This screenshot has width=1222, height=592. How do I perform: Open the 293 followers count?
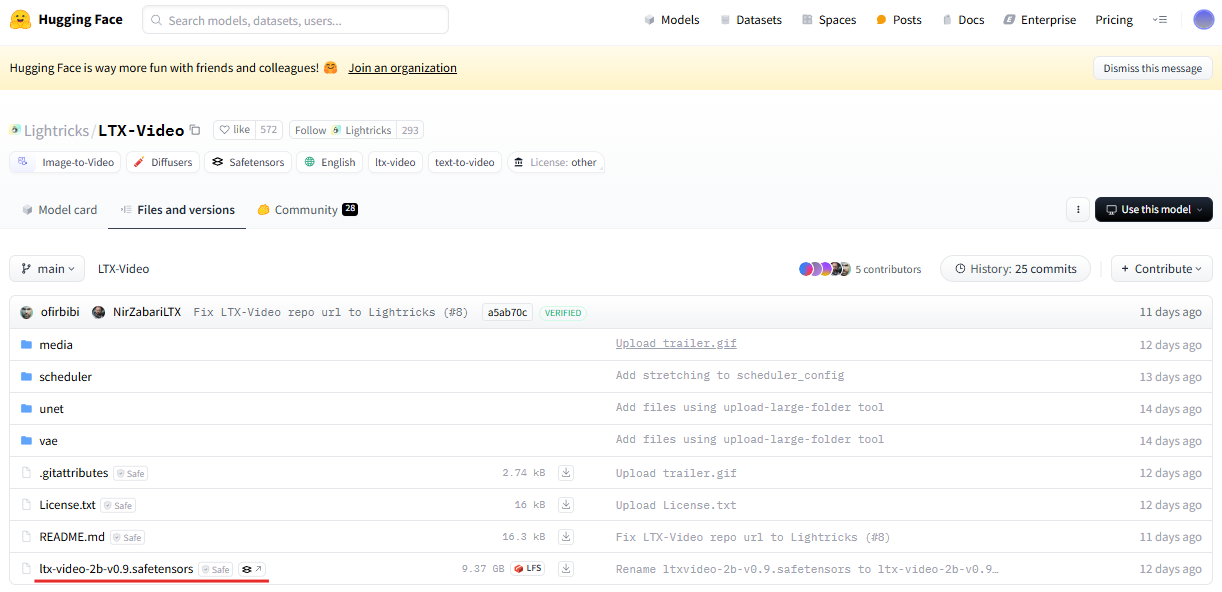pyautogui.click(x=410, y=130)
